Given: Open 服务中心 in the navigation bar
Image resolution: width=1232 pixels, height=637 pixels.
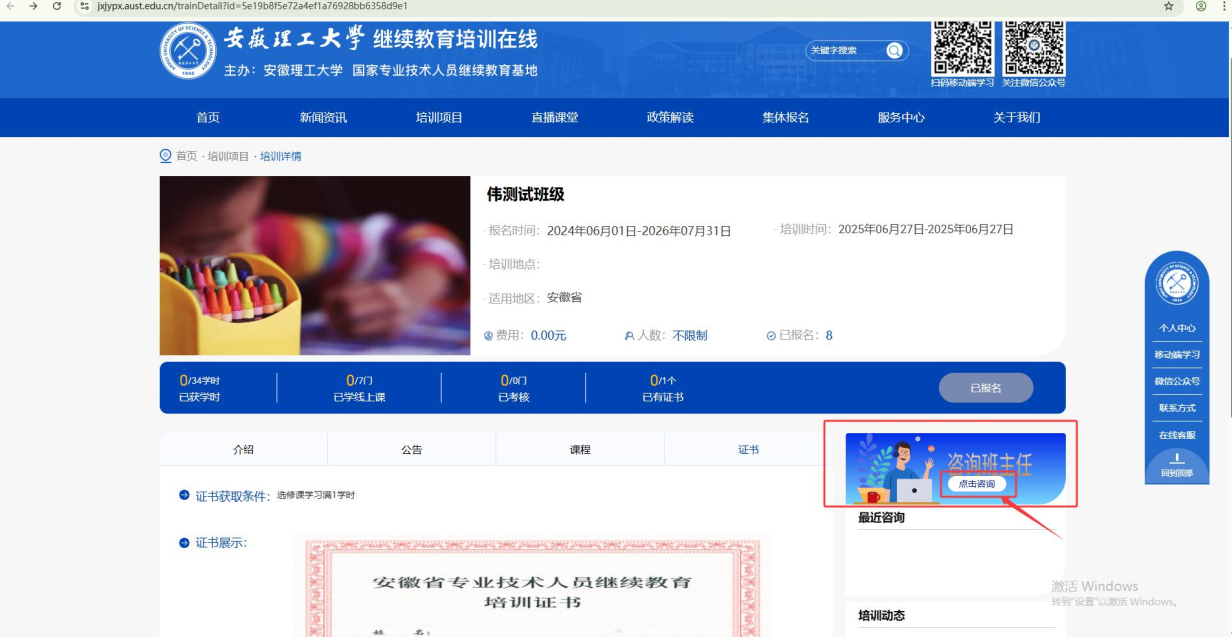Looking at the screenshot, I should pyautogui.click(x=901, y=117).
